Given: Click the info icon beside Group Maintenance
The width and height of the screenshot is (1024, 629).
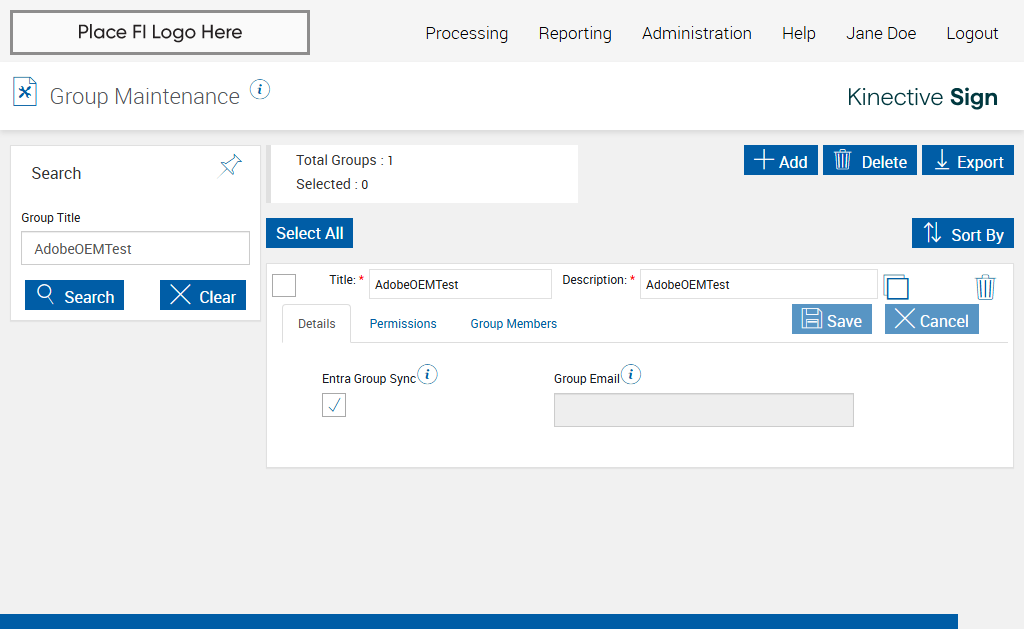Looking at the screenshot, I should [x=260, y=89].
